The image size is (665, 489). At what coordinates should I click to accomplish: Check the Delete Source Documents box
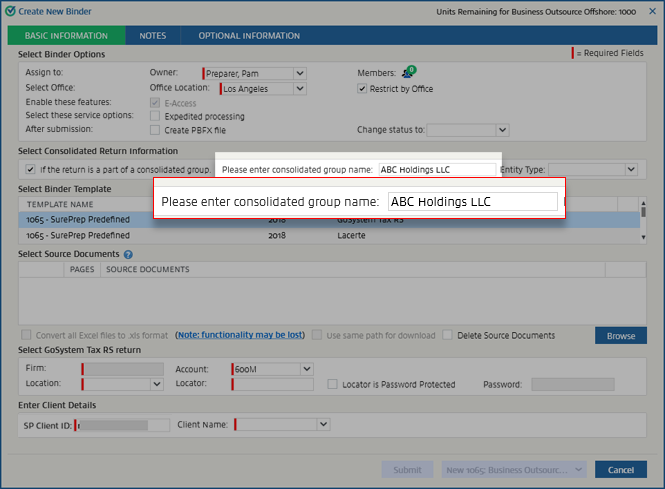[x=448, y=335]
